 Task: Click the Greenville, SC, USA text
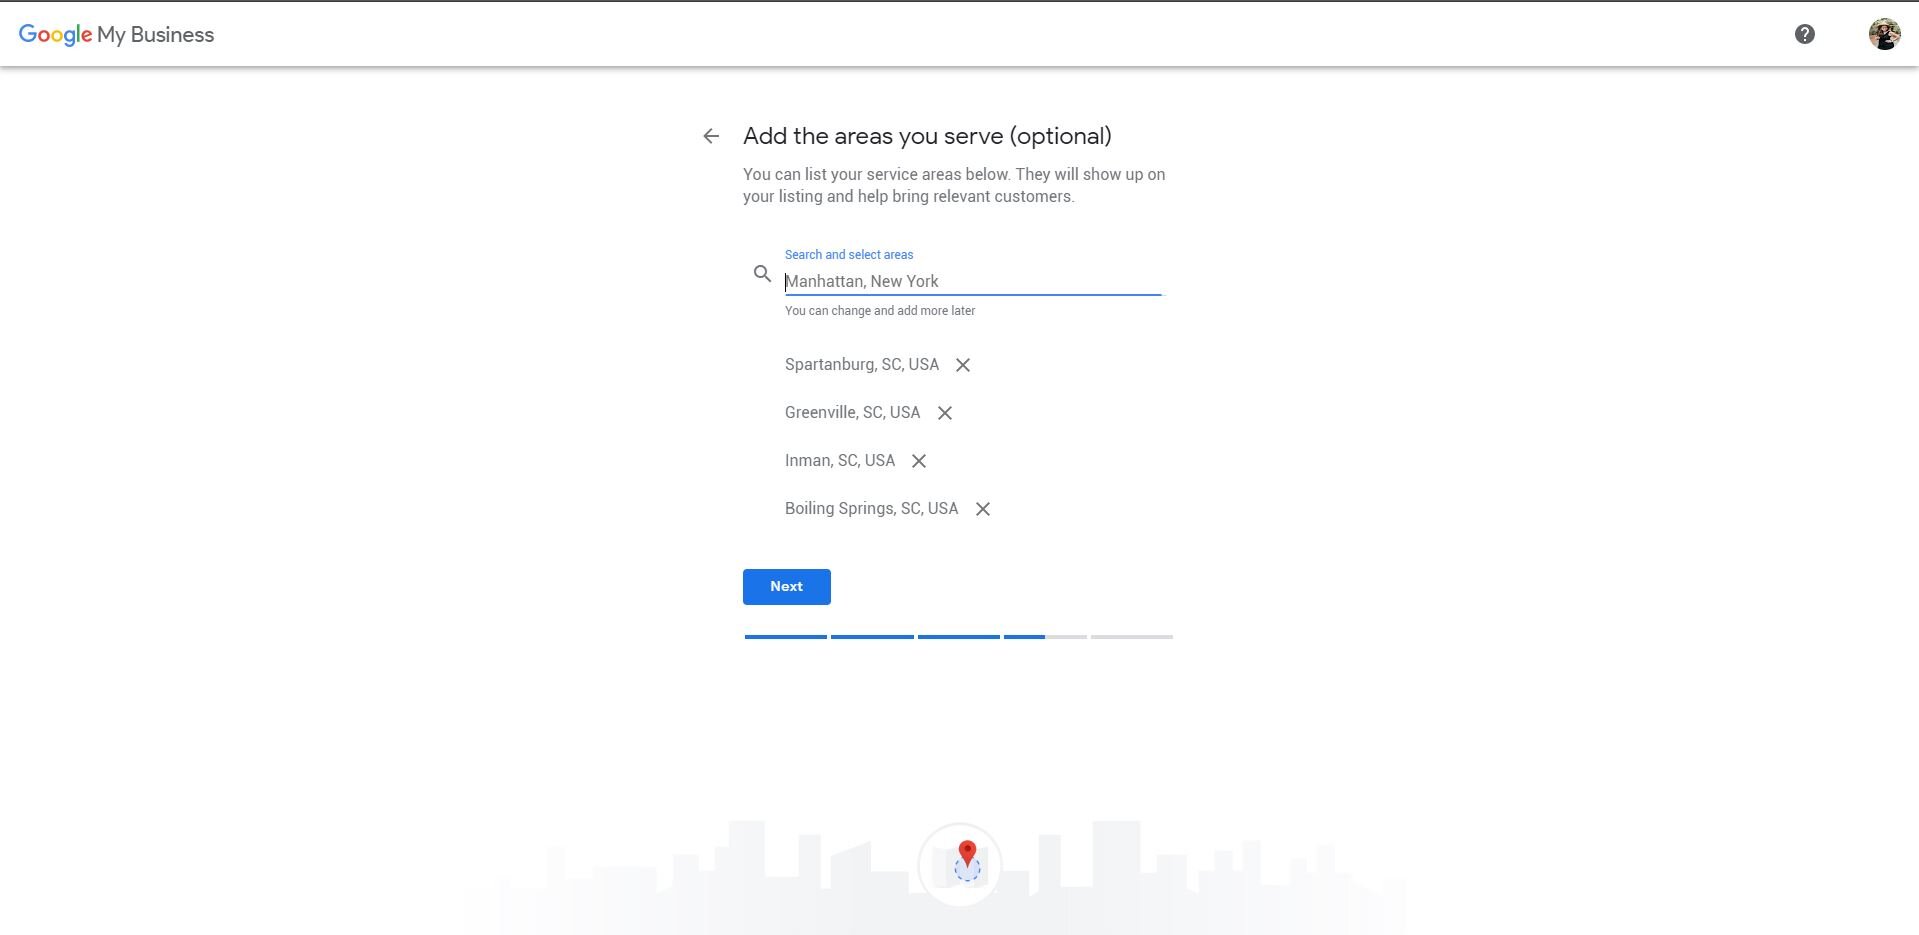coord(852,412)
